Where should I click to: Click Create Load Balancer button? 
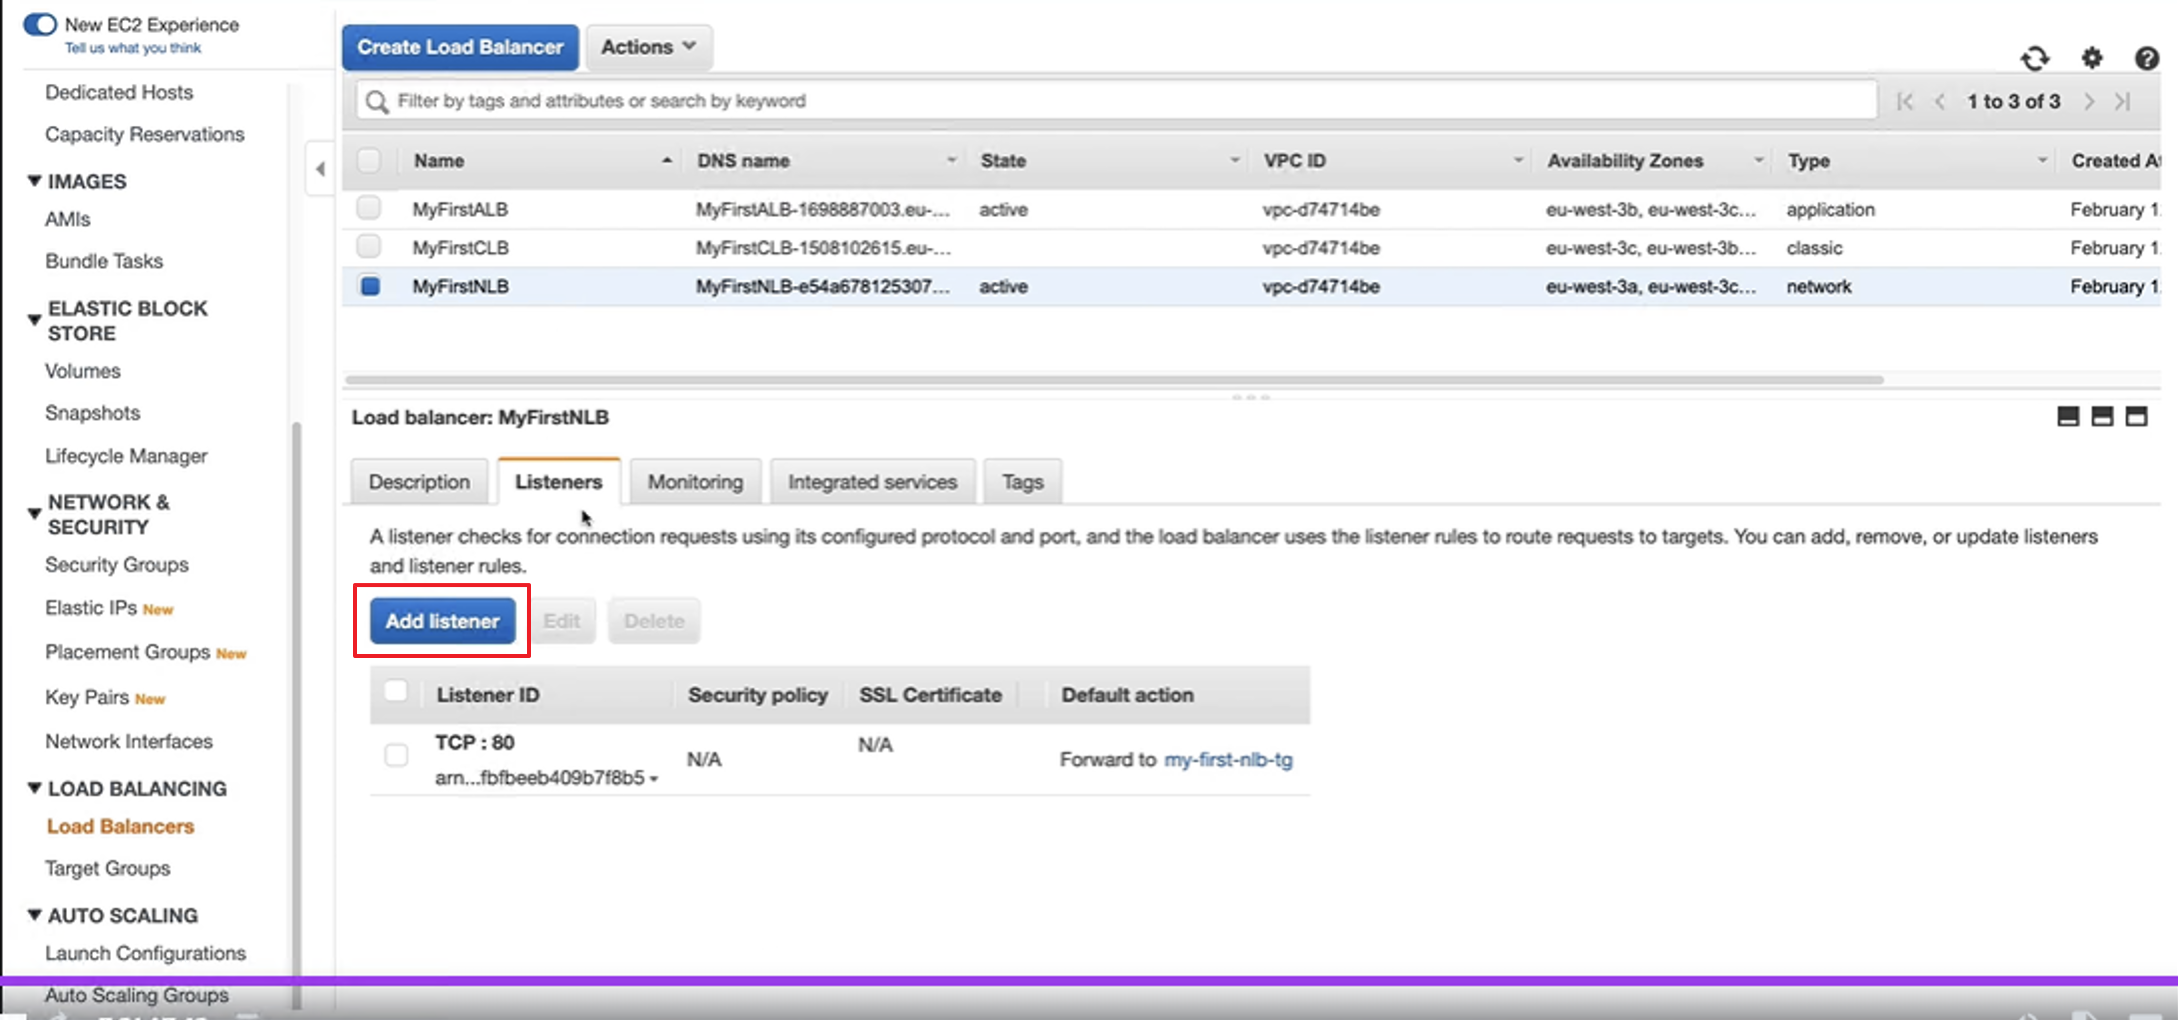coord(460,47)
